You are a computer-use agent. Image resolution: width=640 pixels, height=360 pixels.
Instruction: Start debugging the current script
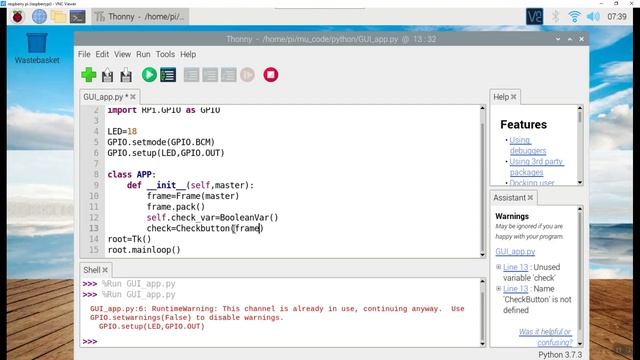pos(168,75)
